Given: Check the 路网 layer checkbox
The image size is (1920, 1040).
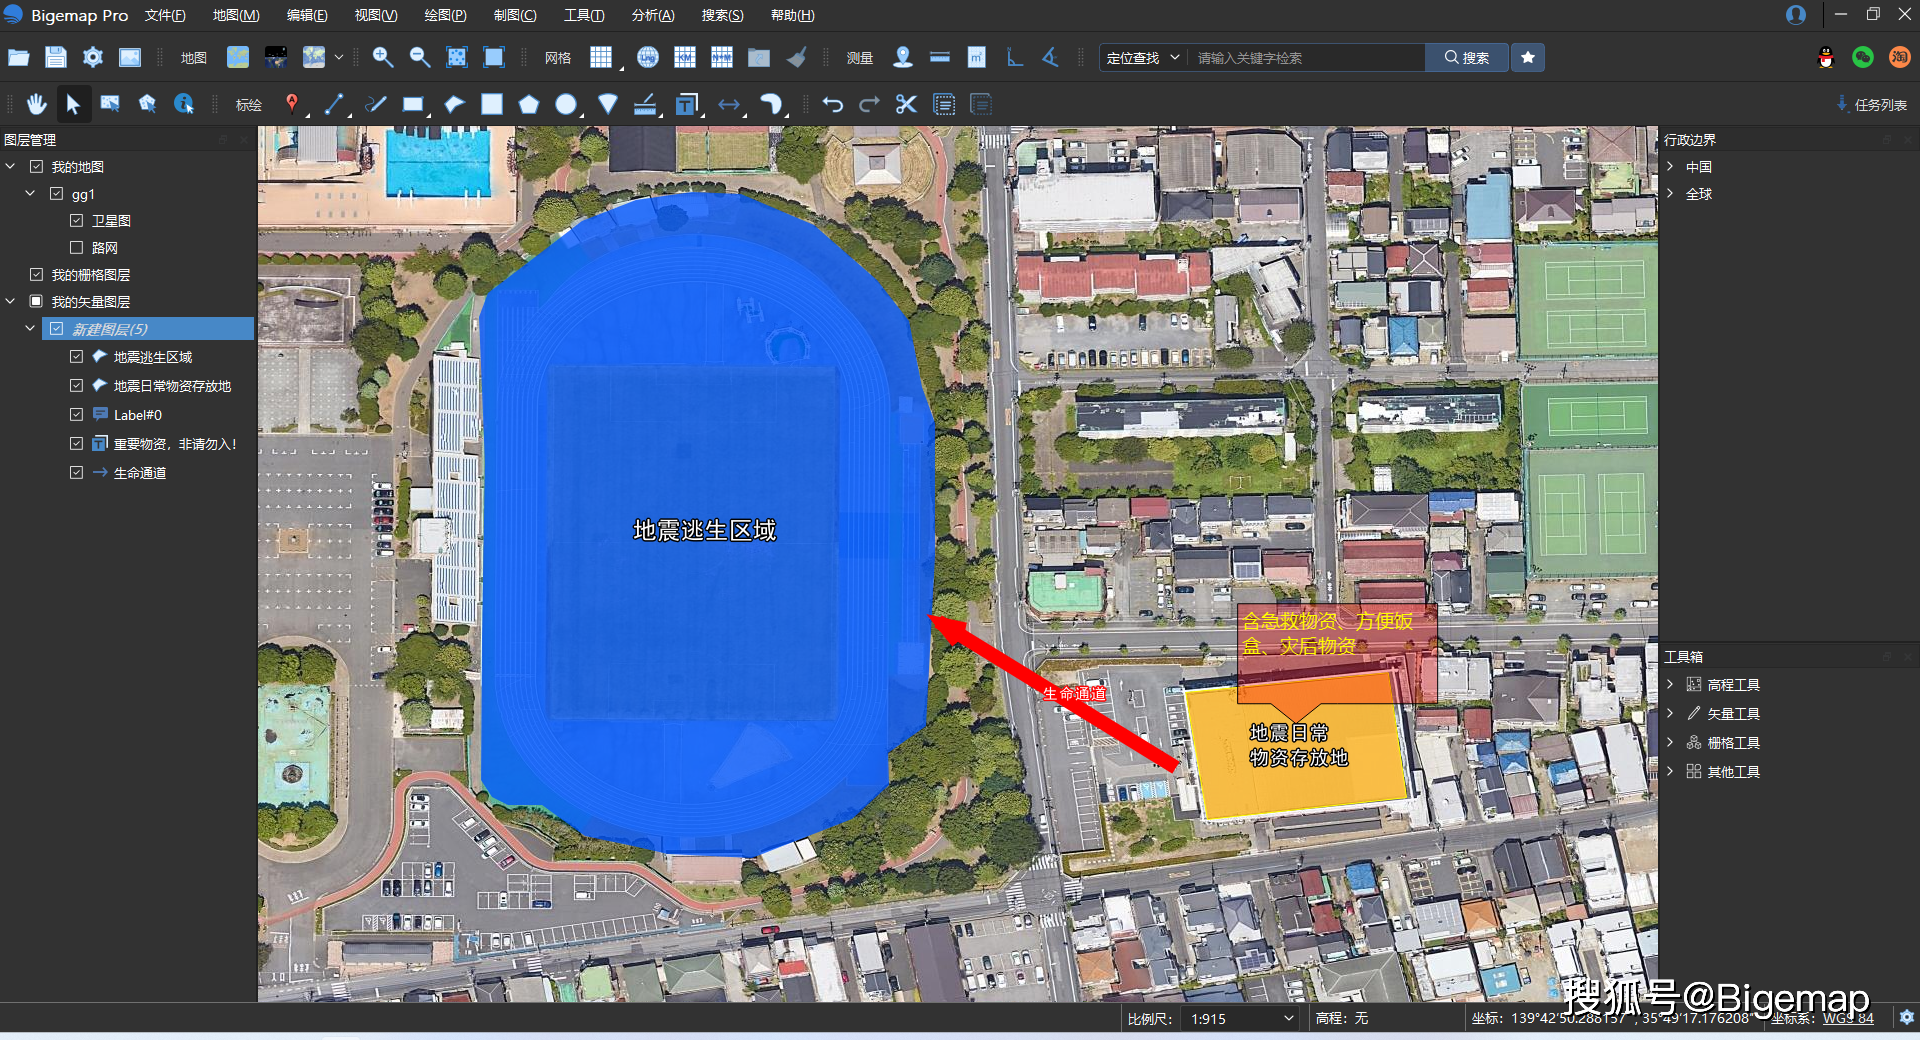Looking at the screenshot, I should pos(76,248).
